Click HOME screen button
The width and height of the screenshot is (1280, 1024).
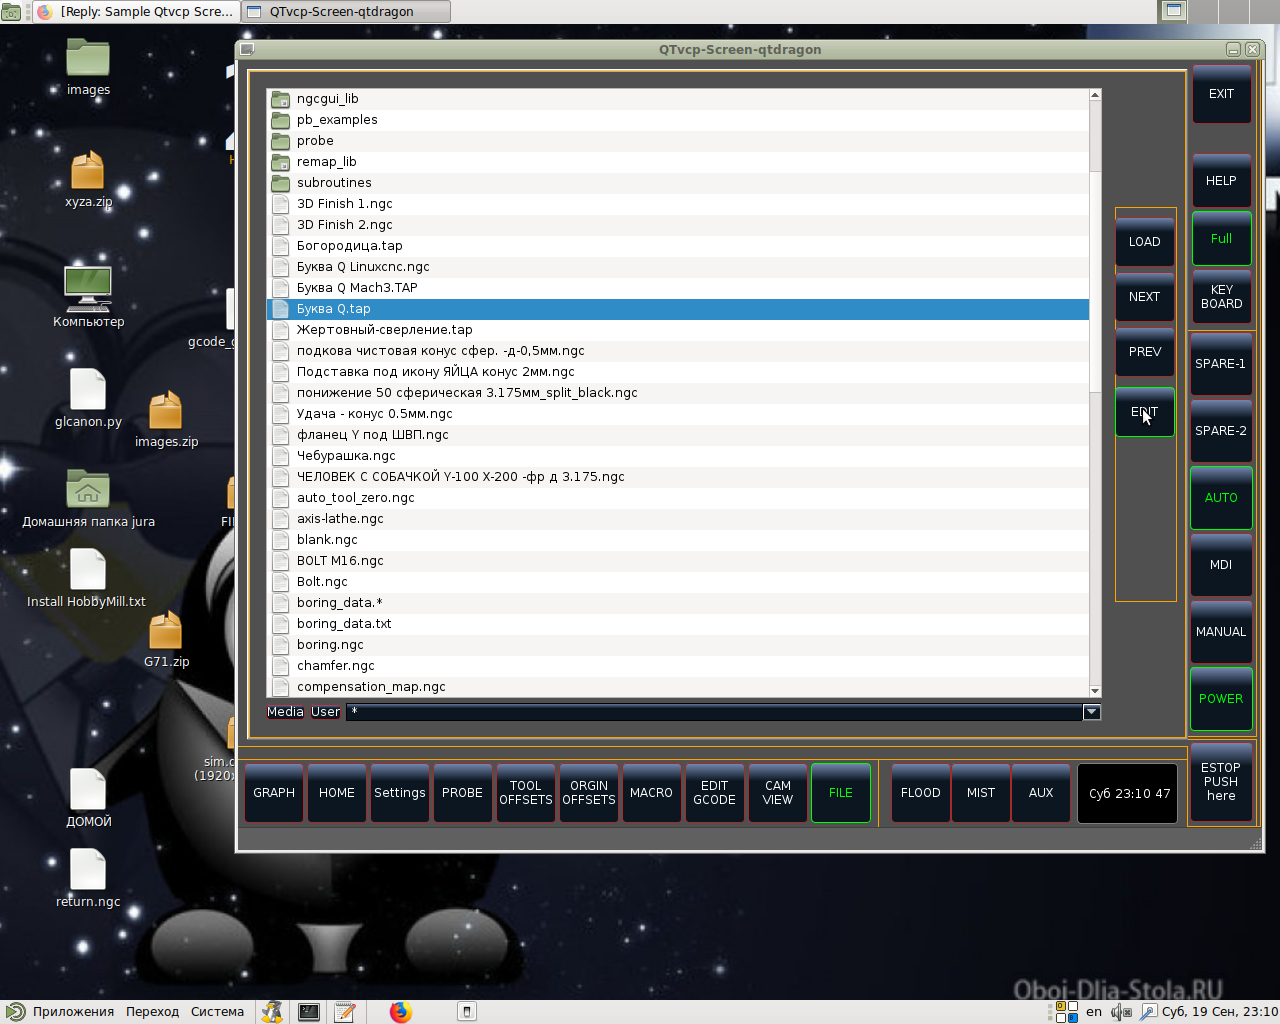337,793
